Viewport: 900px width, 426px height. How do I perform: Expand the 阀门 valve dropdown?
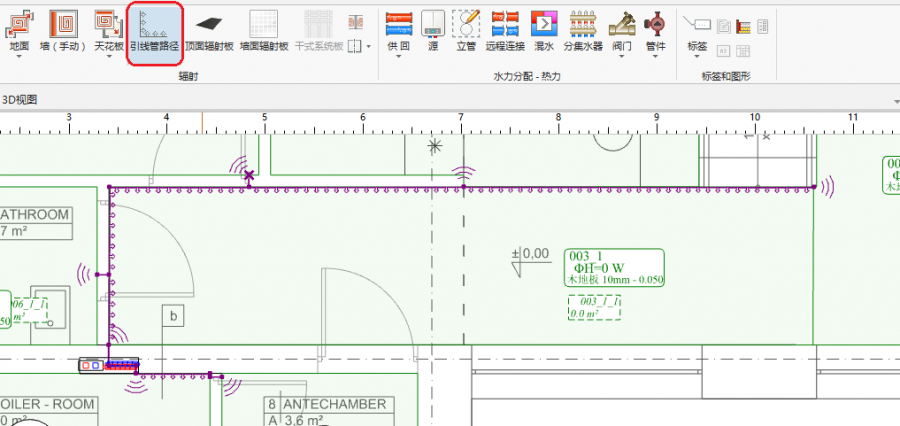[626, 56]
